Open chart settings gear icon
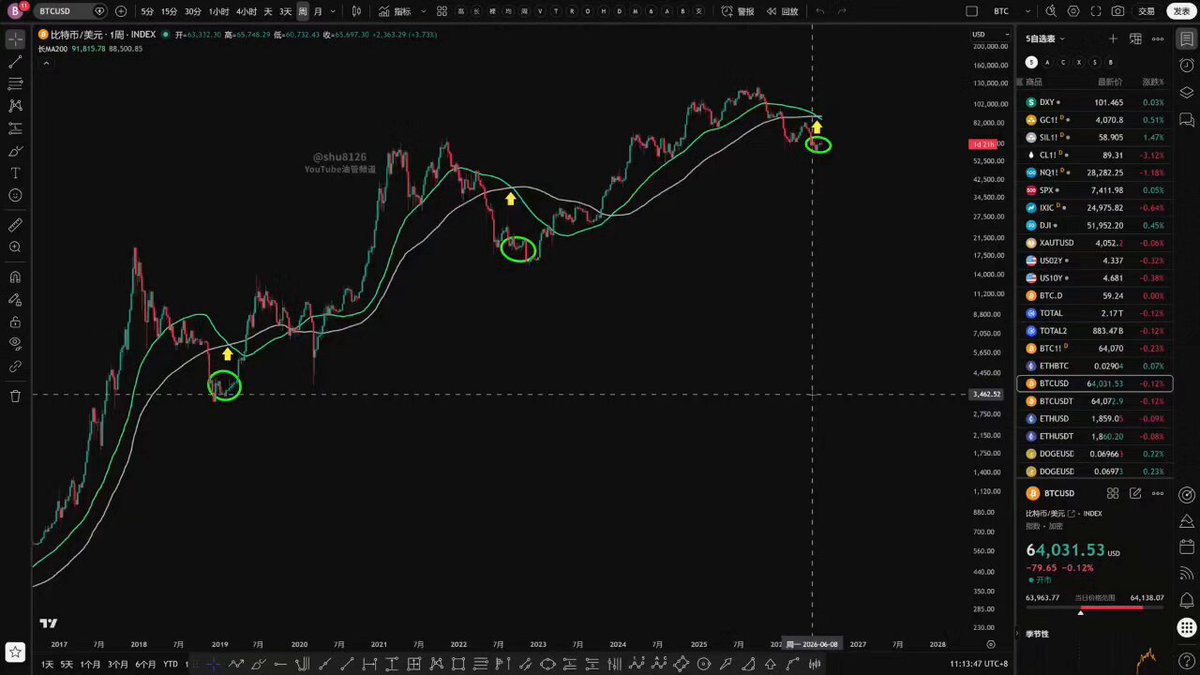Image resolution: width=1200 pixels, height=675 pixels. [1073, 11]
